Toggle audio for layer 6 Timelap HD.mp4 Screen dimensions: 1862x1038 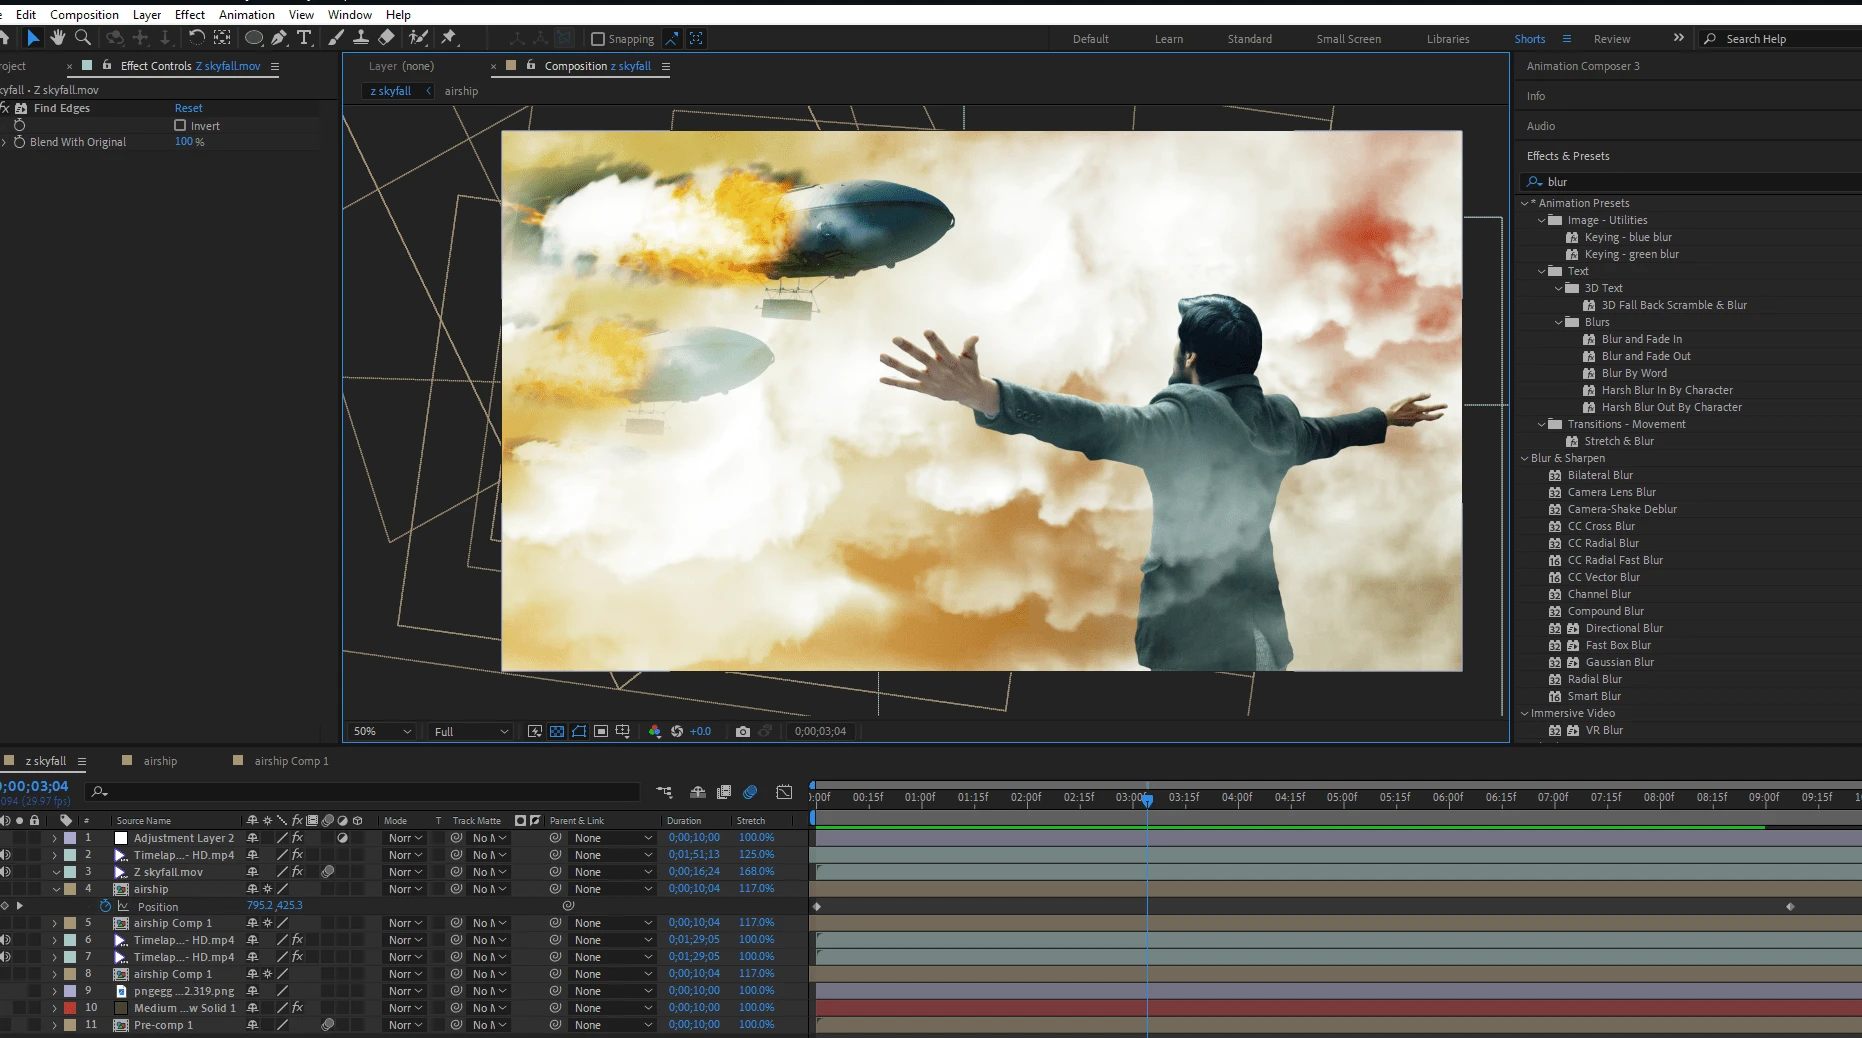[5, 940]
